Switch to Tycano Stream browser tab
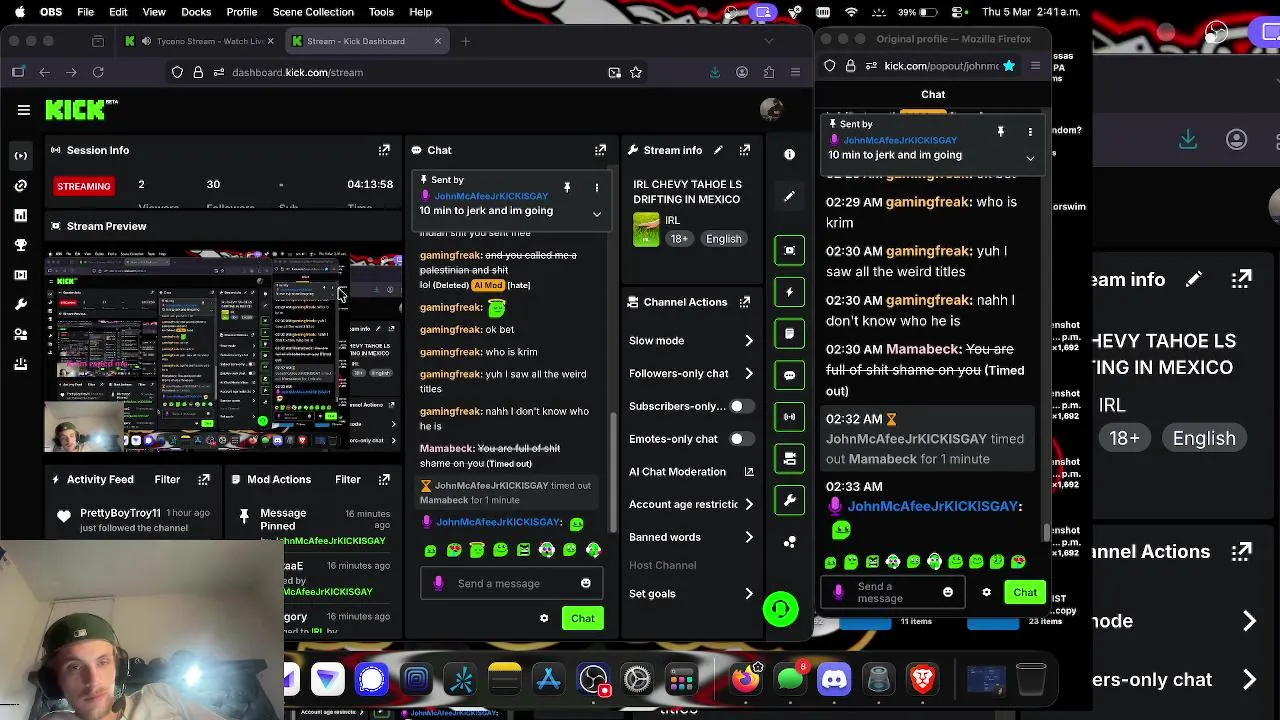The height and width of the screenshot is (720, 1280). pyautogui.click(x=200, y=41)
